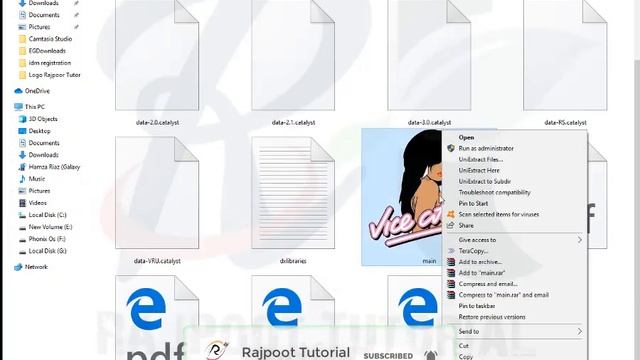Select the dxlibraries file thumbnail
The height and width of the screenshot is (360, 640).
pyautogui.click(x=293, y=193)
